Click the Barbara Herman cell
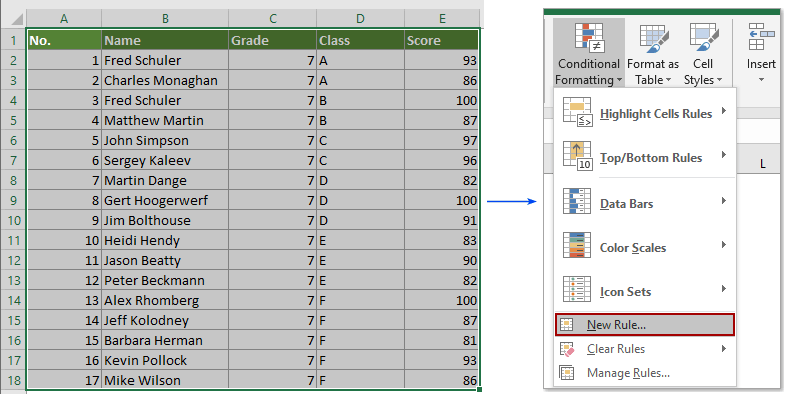785x394 pixels. [165, 340]
